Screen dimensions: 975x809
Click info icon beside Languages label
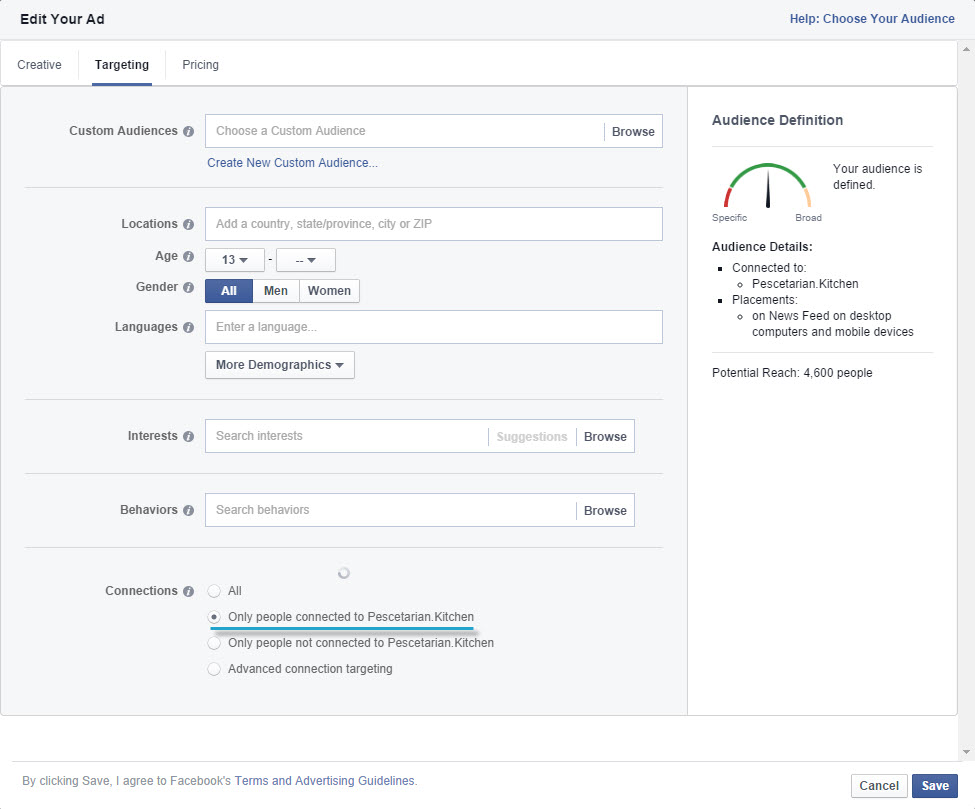click(x=188, y=327)
